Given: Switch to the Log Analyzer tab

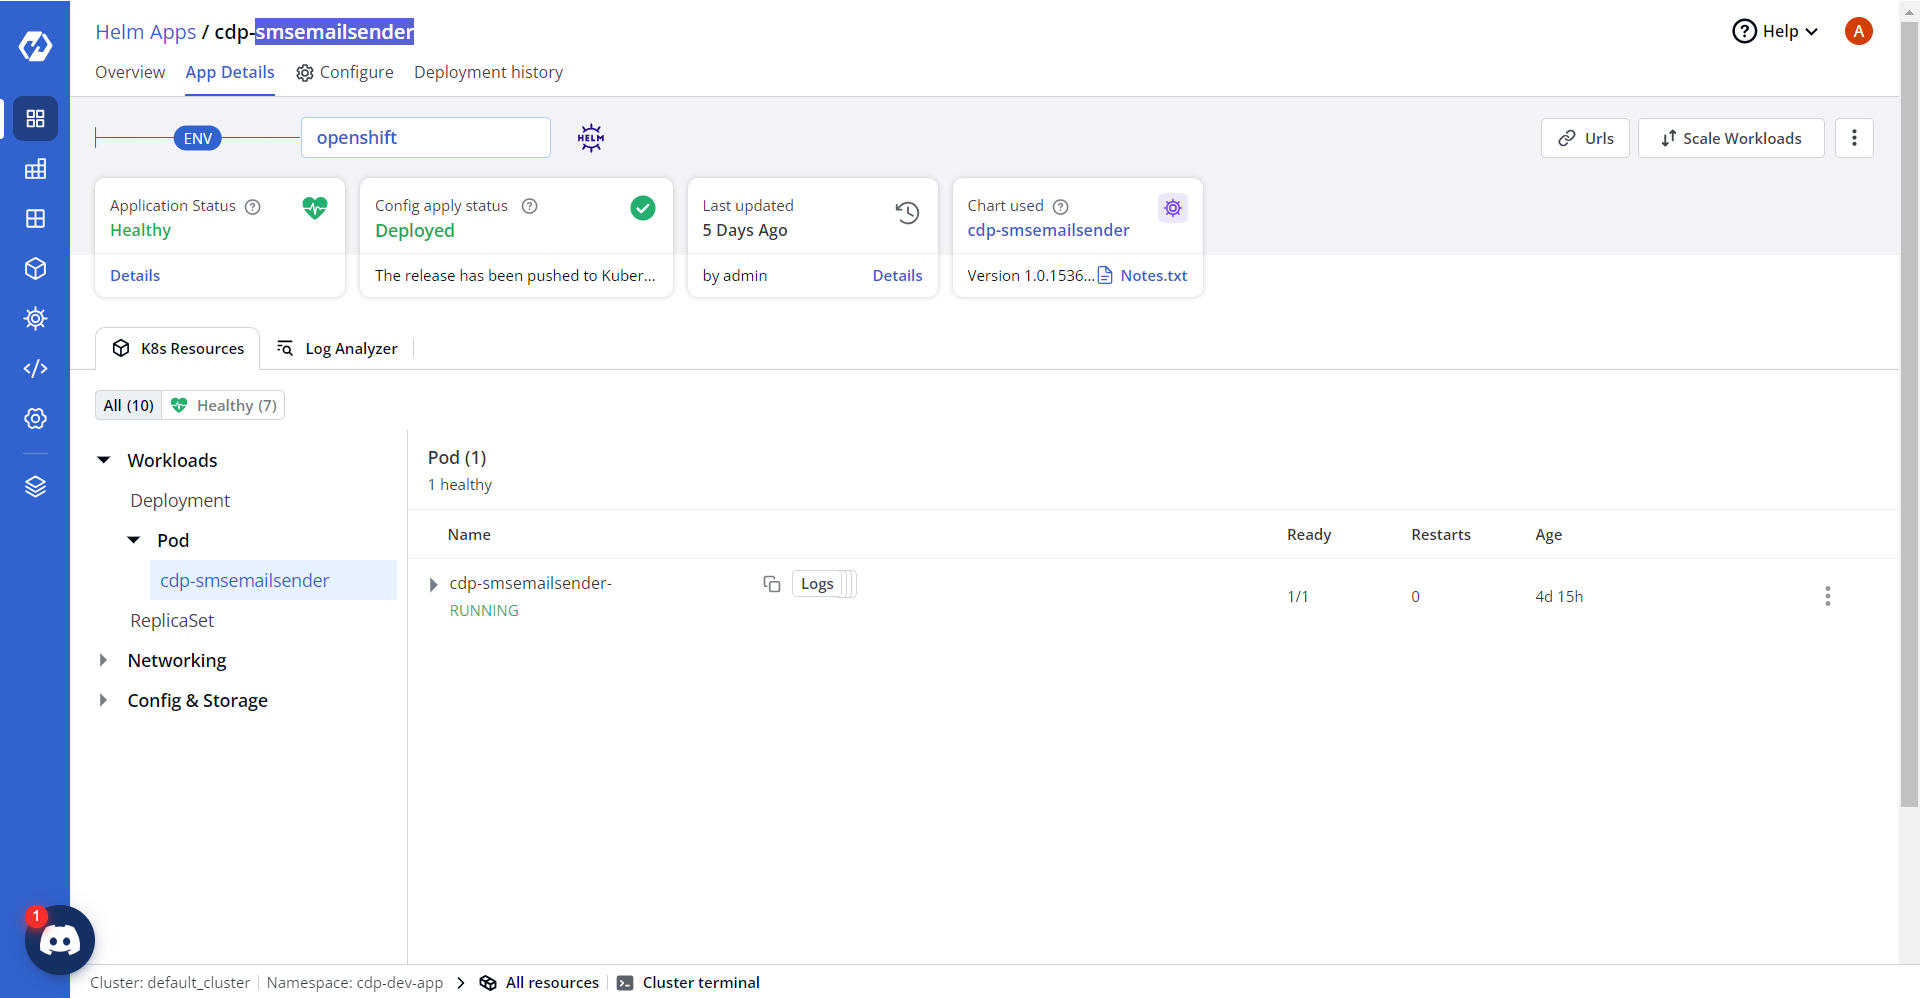Looking at the screenshot, I should 337,349.
